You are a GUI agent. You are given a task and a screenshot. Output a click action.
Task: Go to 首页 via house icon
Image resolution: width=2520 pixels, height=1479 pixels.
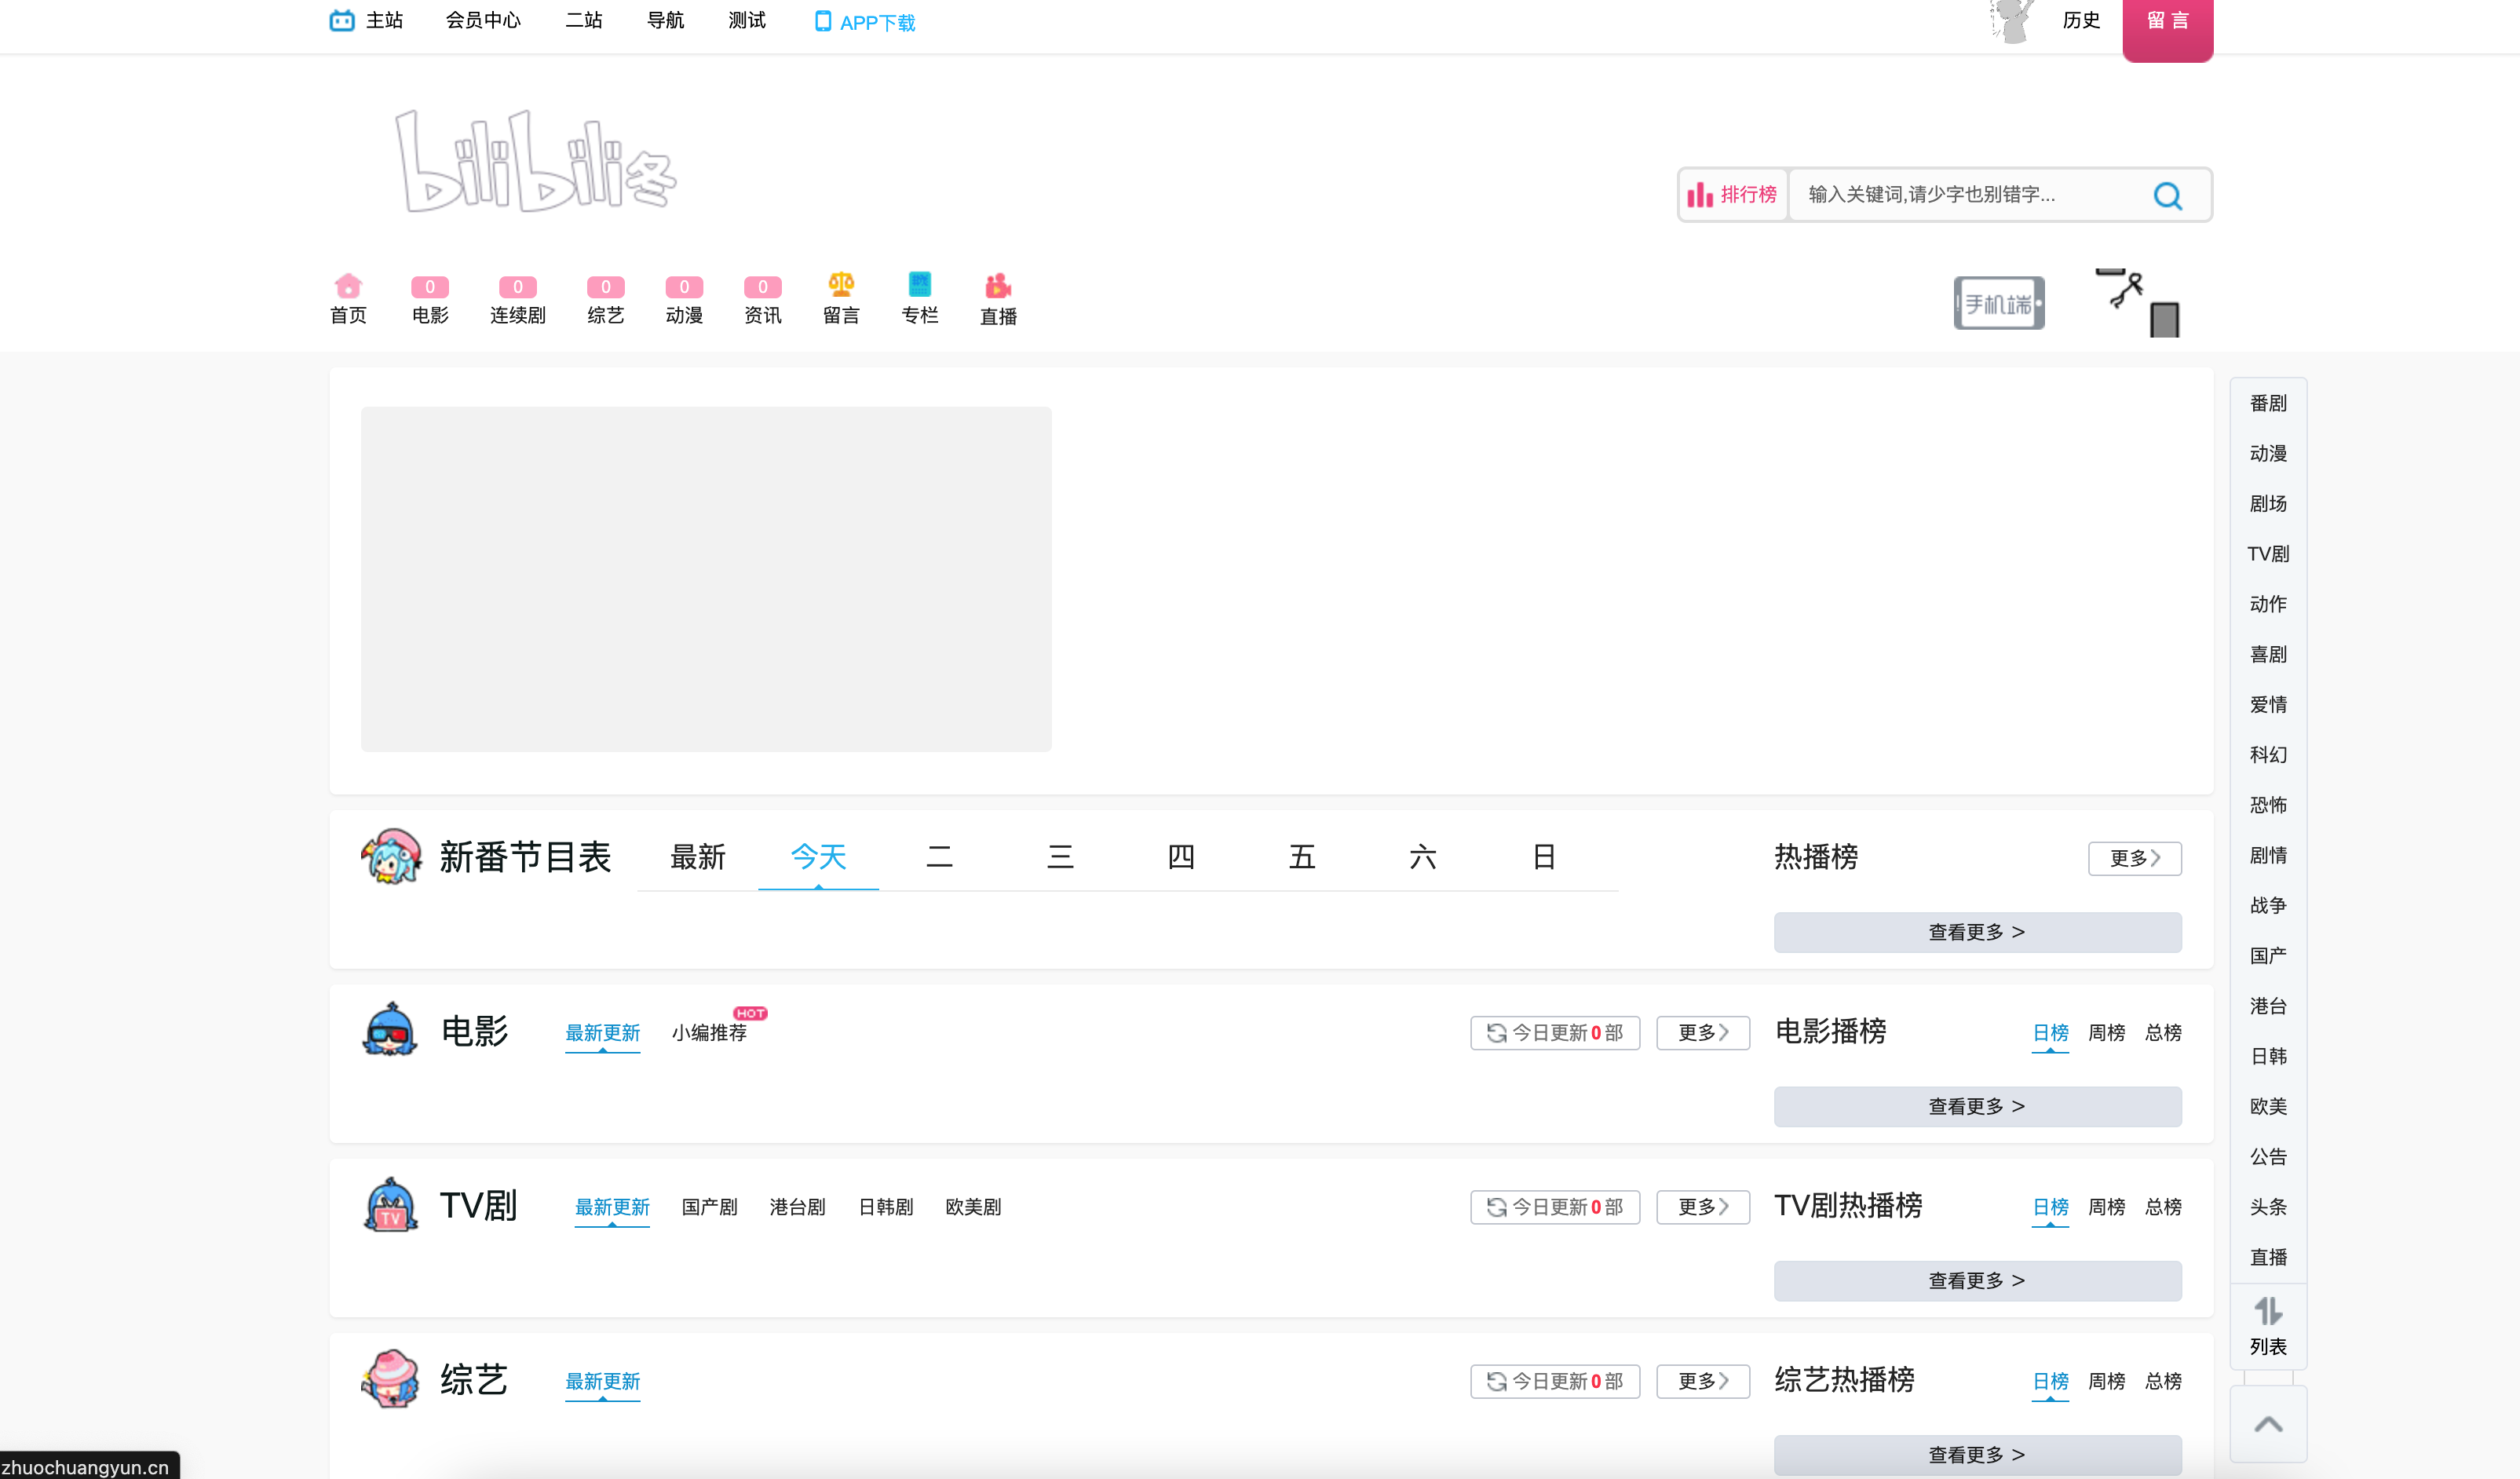tap(348, 285)
